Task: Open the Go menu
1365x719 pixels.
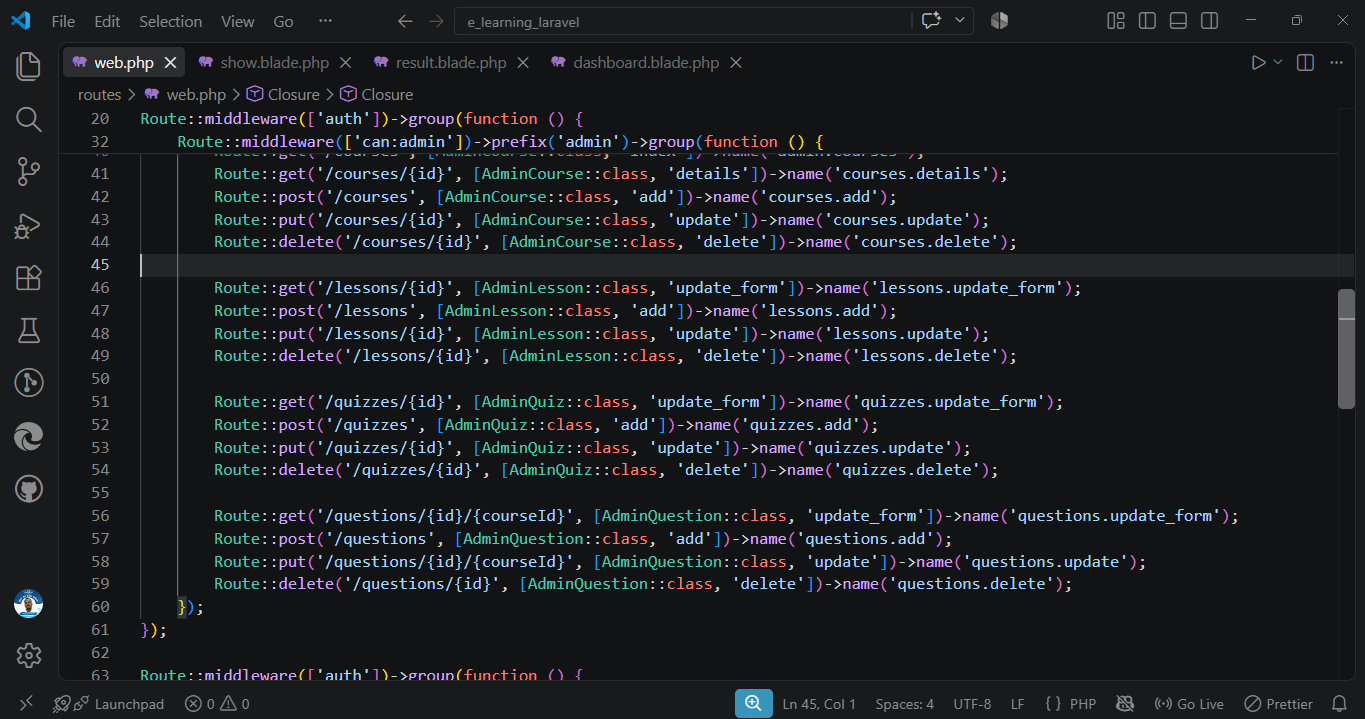Action: tap(283, 21)
